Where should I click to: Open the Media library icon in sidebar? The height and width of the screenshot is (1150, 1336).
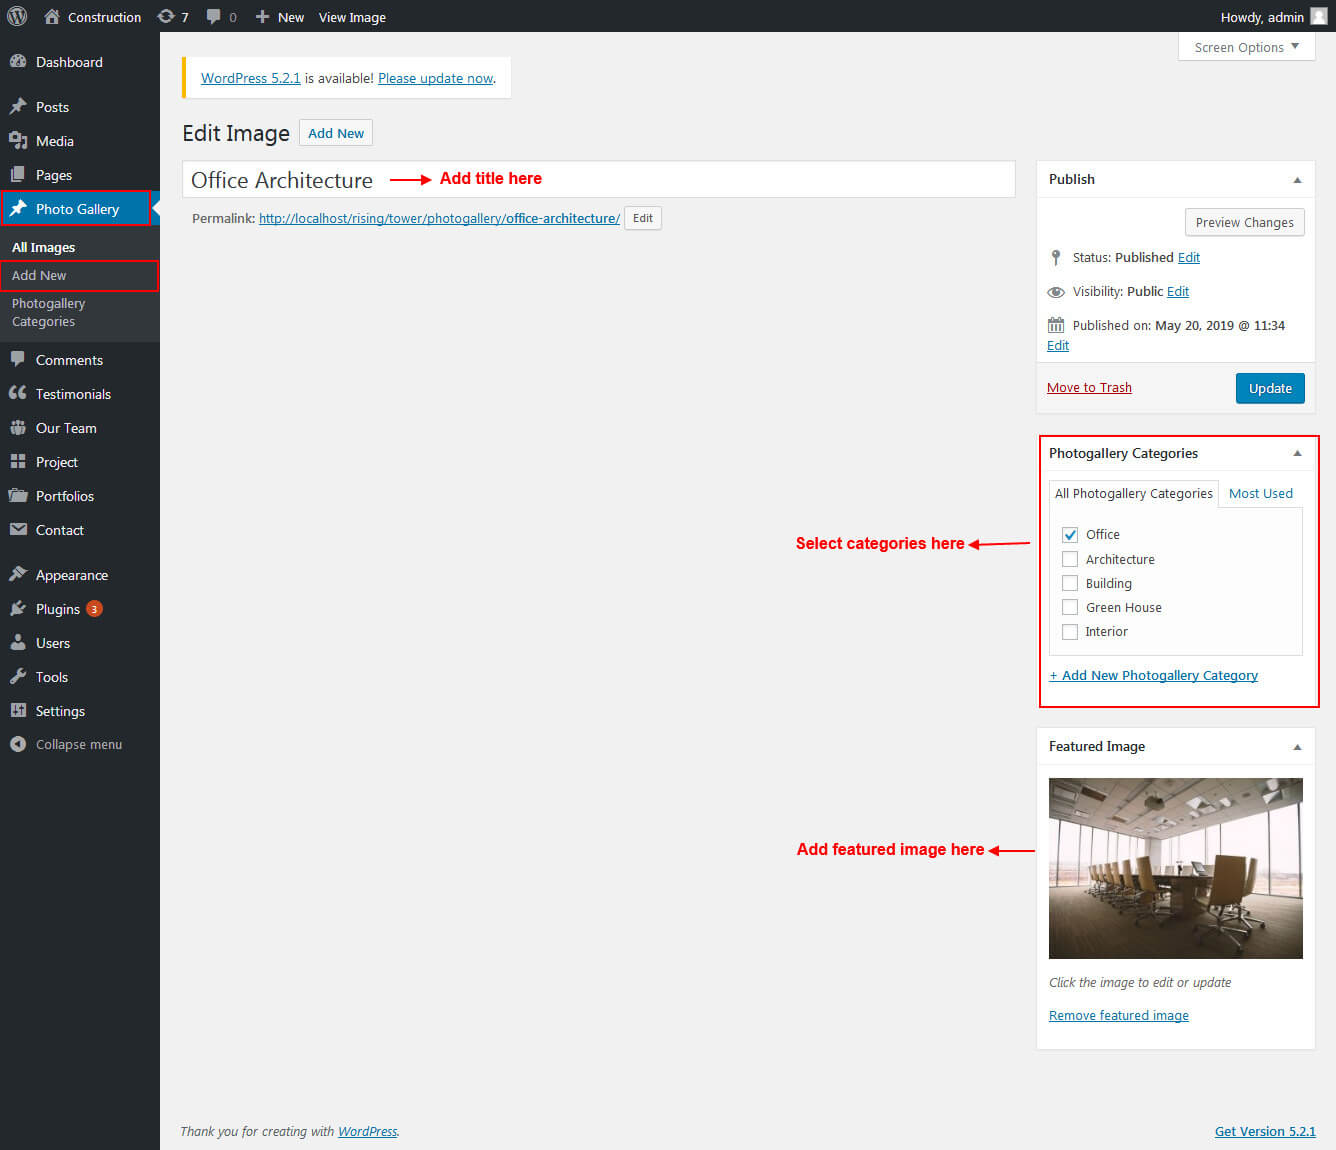[x=18, y=141]
